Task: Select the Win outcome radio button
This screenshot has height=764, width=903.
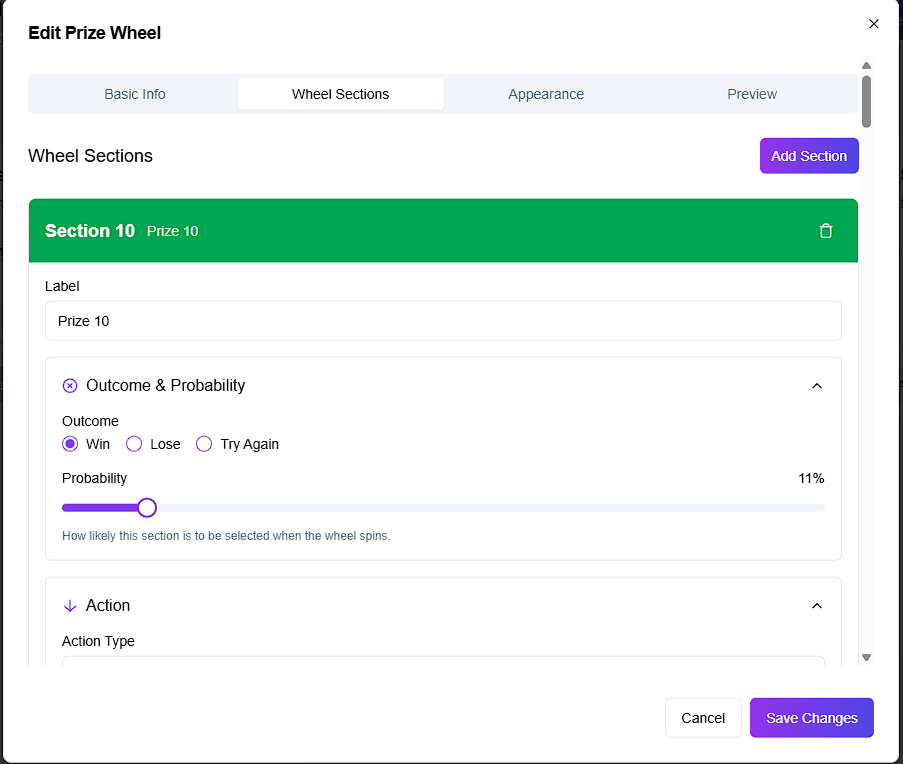Action: [70, 444]
